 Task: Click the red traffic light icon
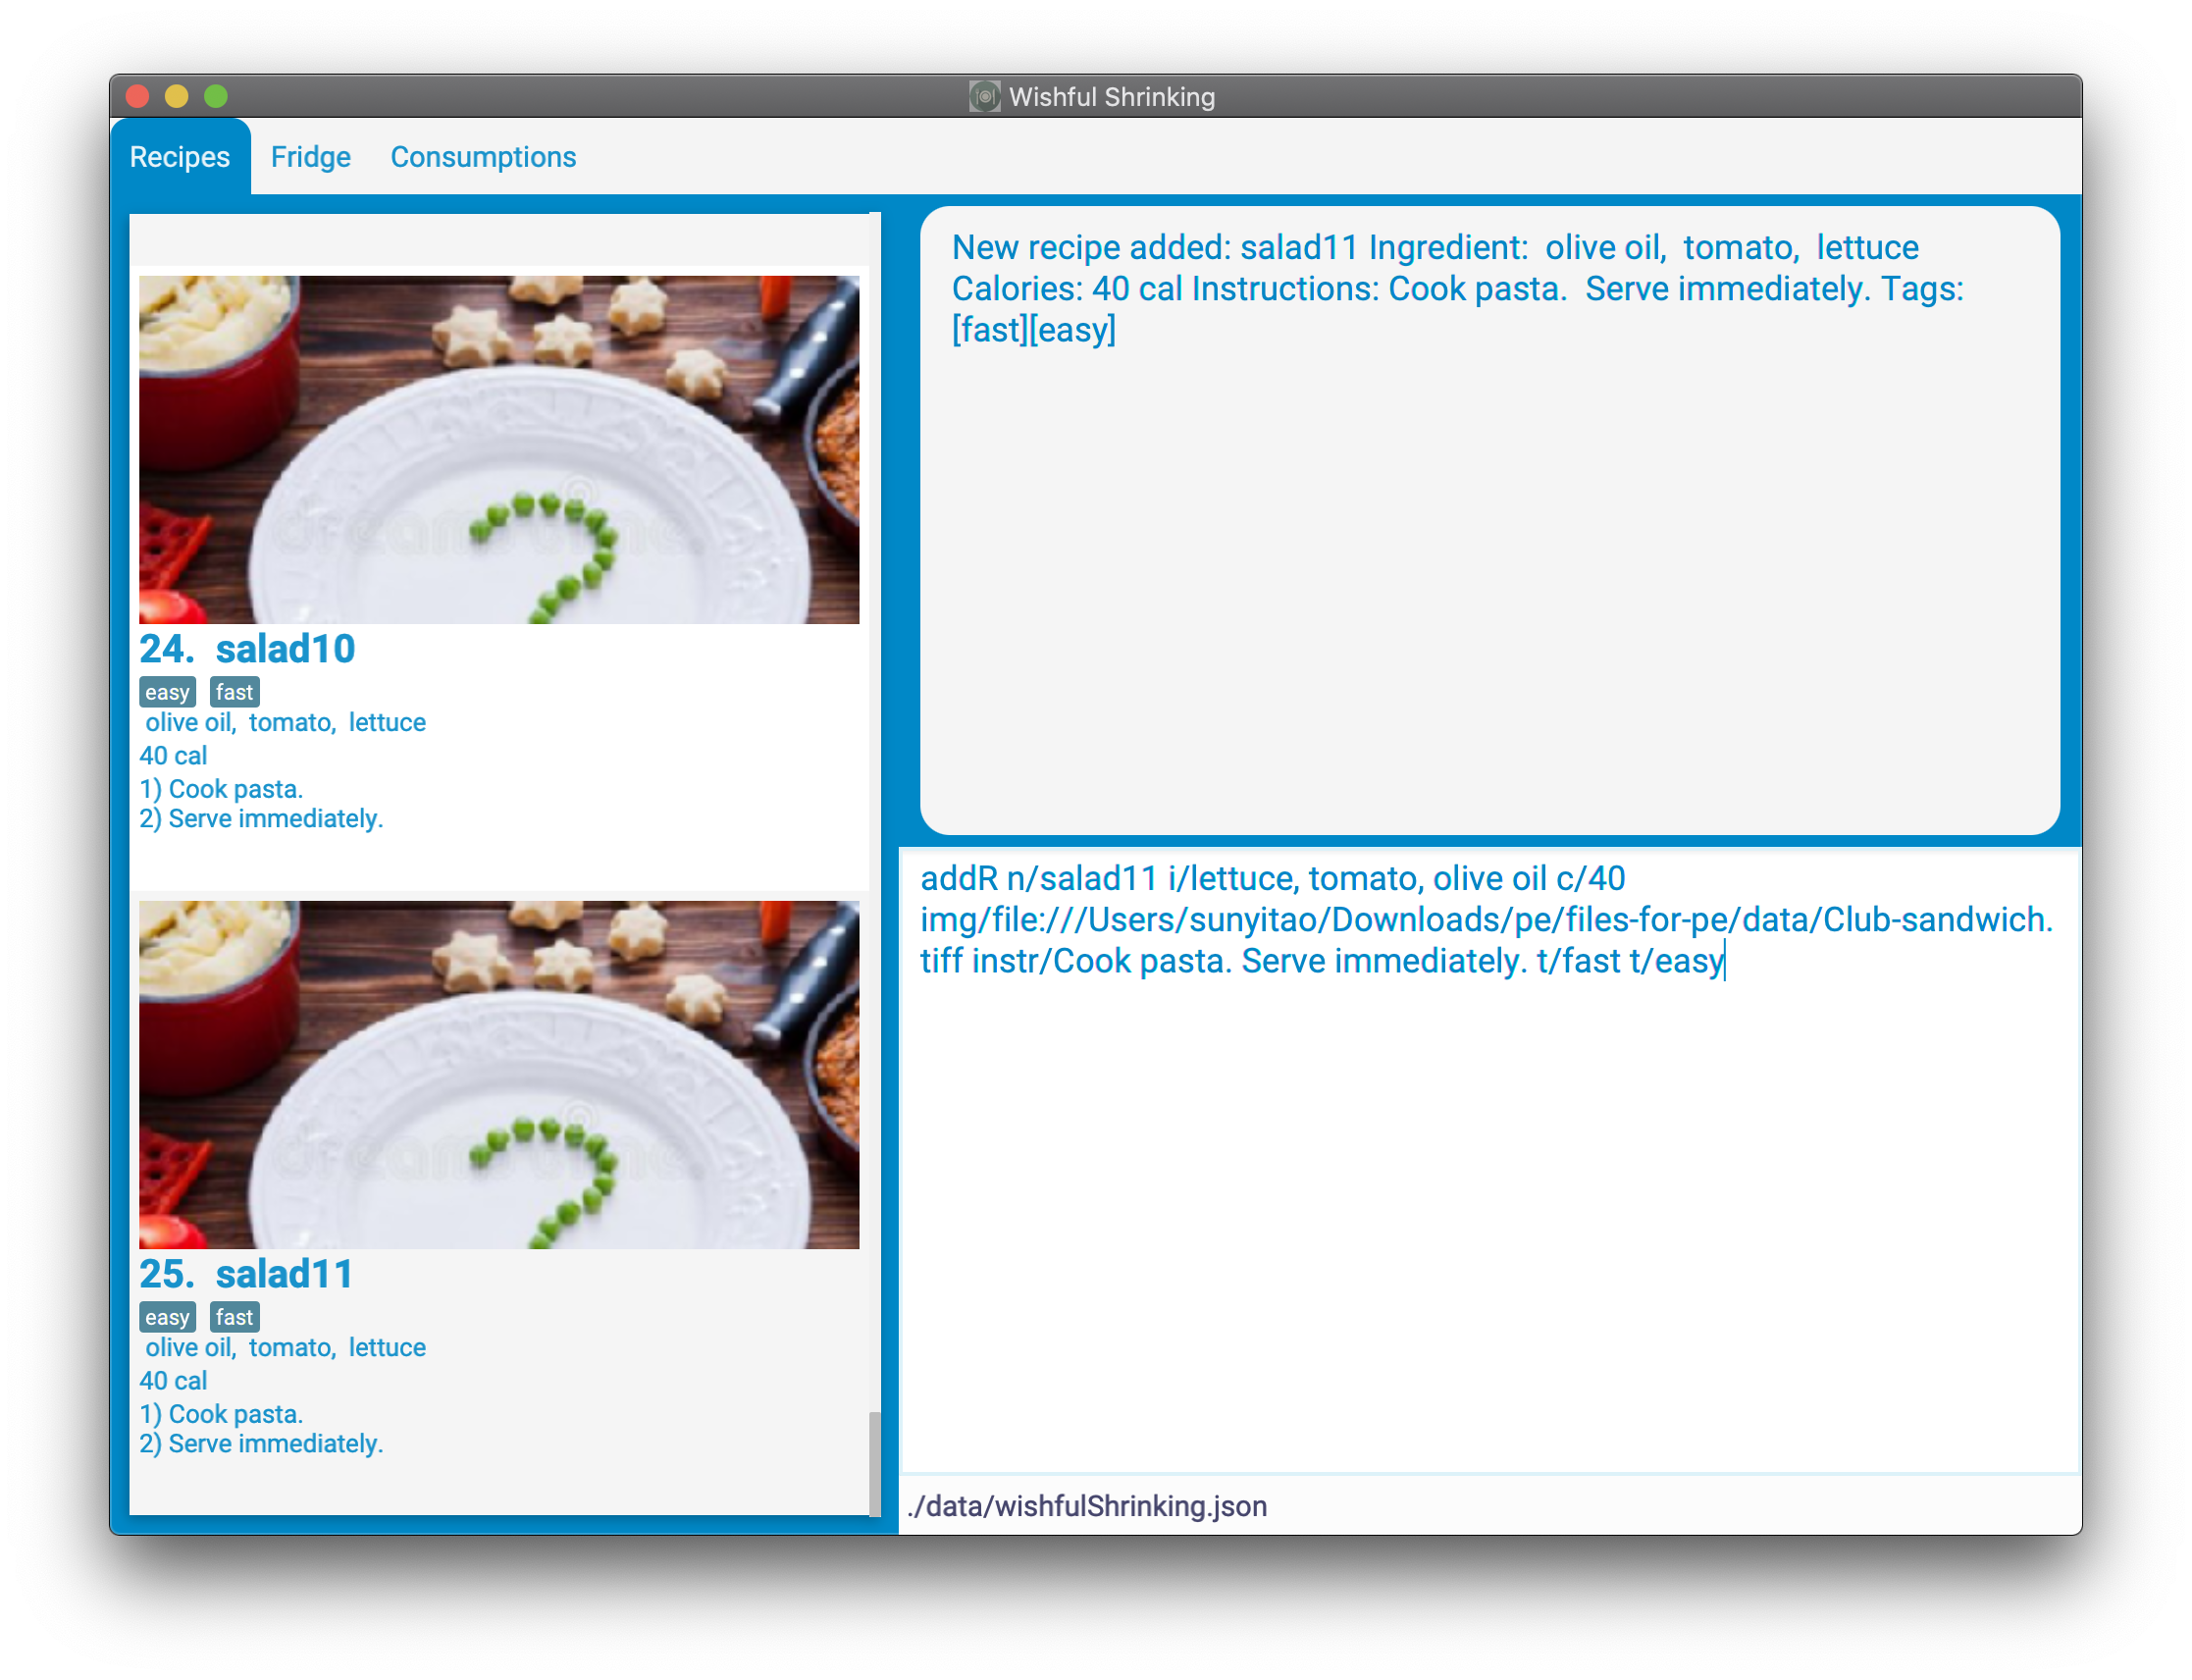click(x=139, y=95)
